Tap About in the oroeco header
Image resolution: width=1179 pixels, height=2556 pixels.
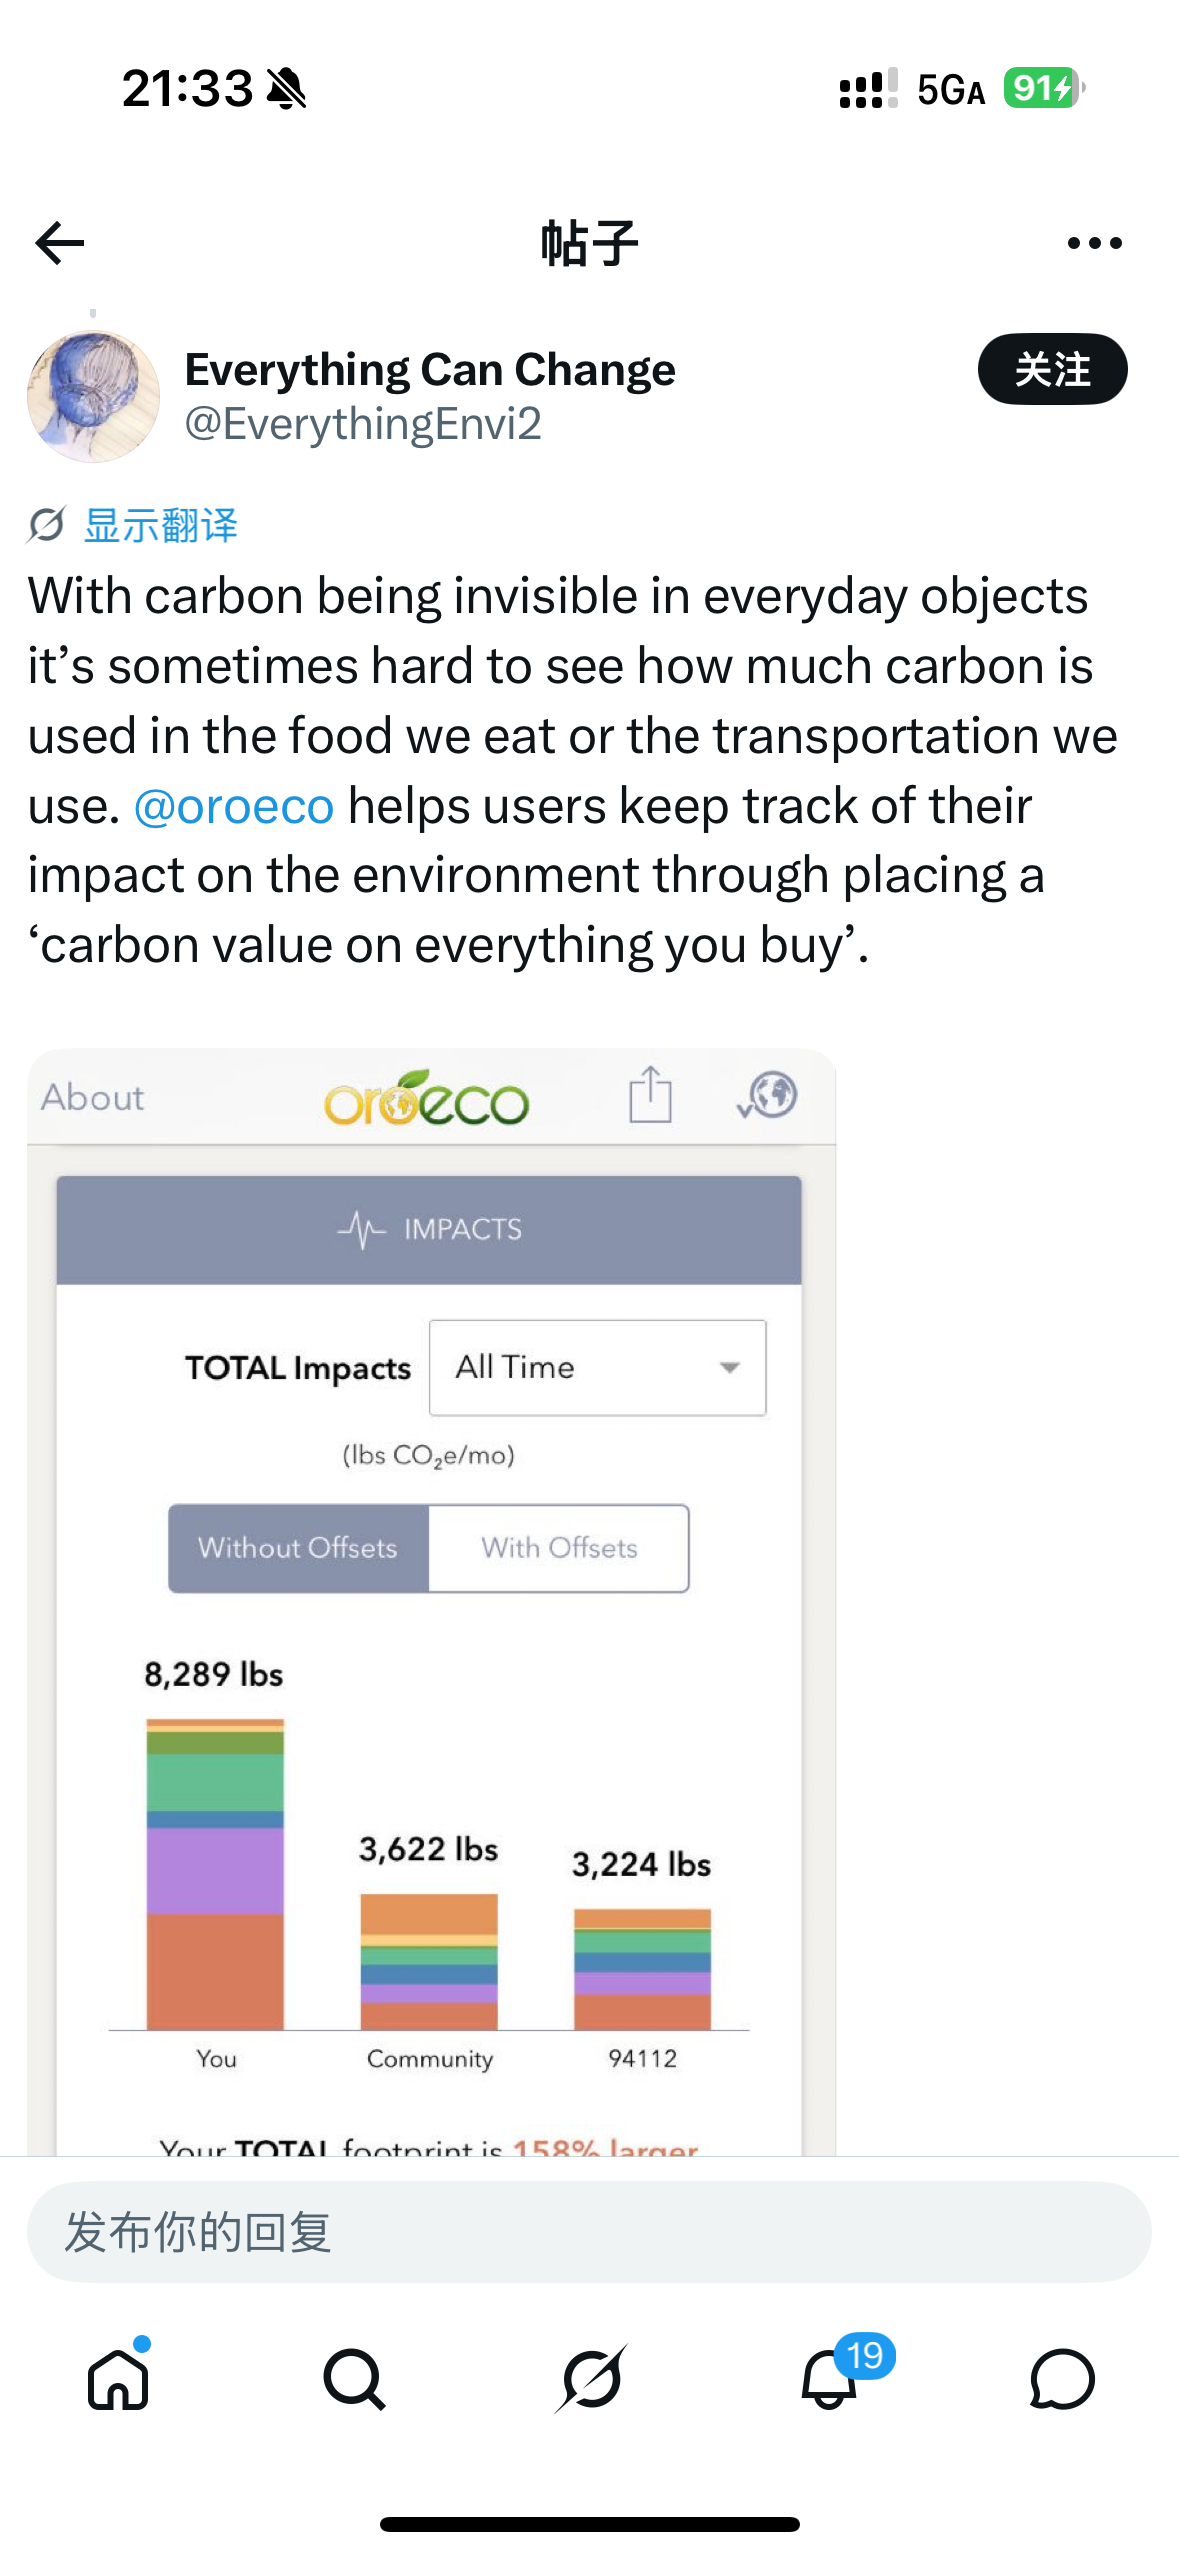pyautogui.click(x=93, y=1097)
